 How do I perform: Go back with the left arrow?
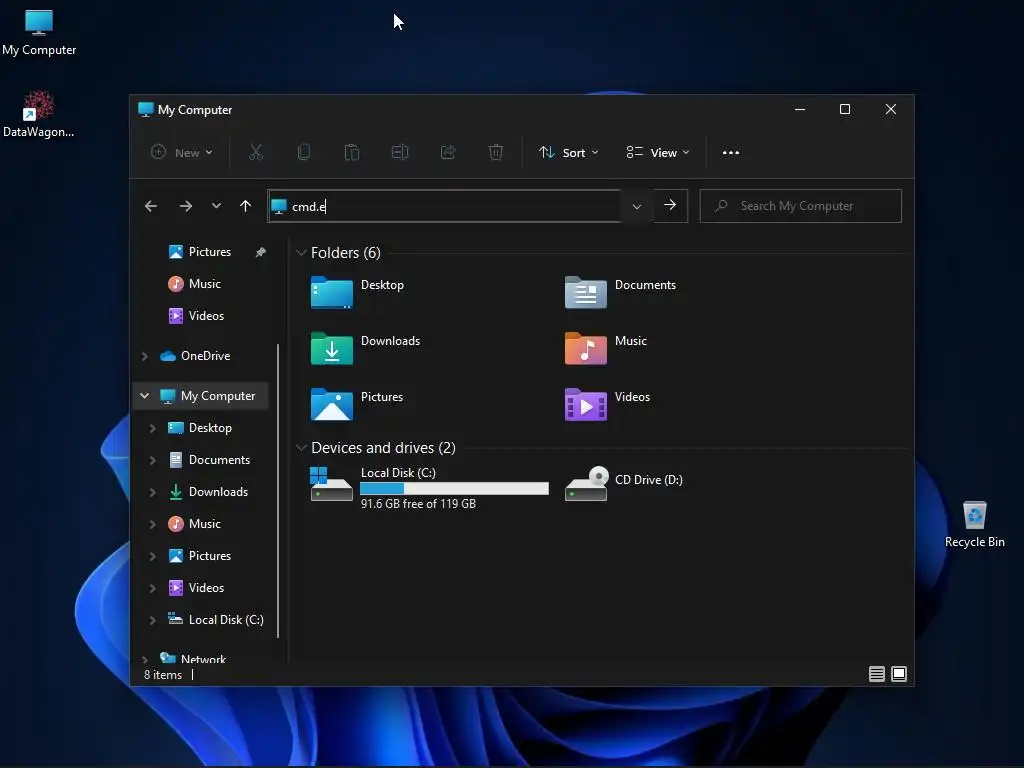(x=151, y=206)
